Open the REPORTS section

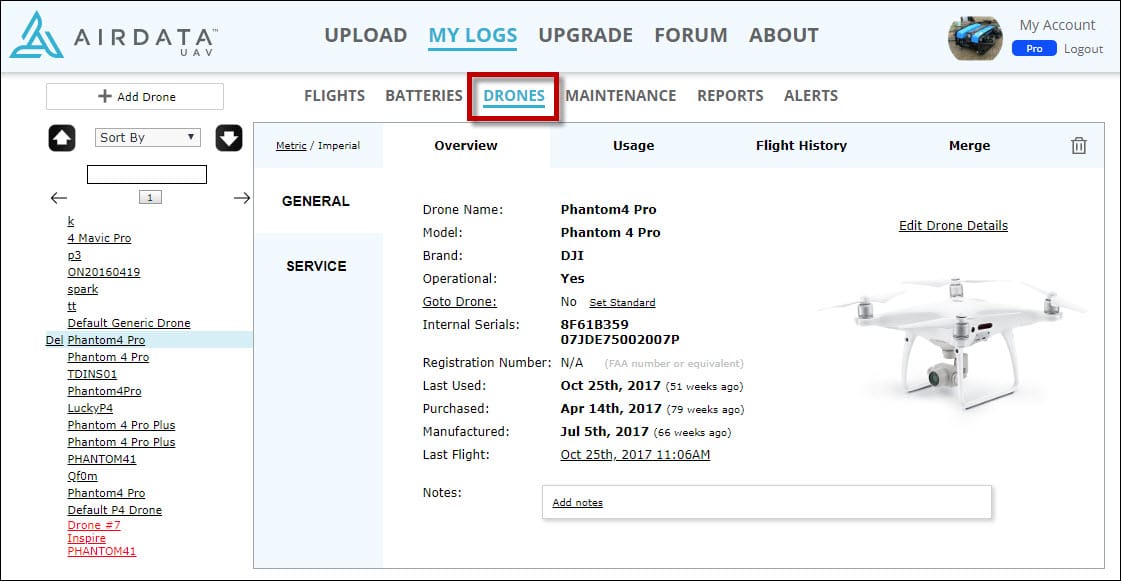[730, 96]
